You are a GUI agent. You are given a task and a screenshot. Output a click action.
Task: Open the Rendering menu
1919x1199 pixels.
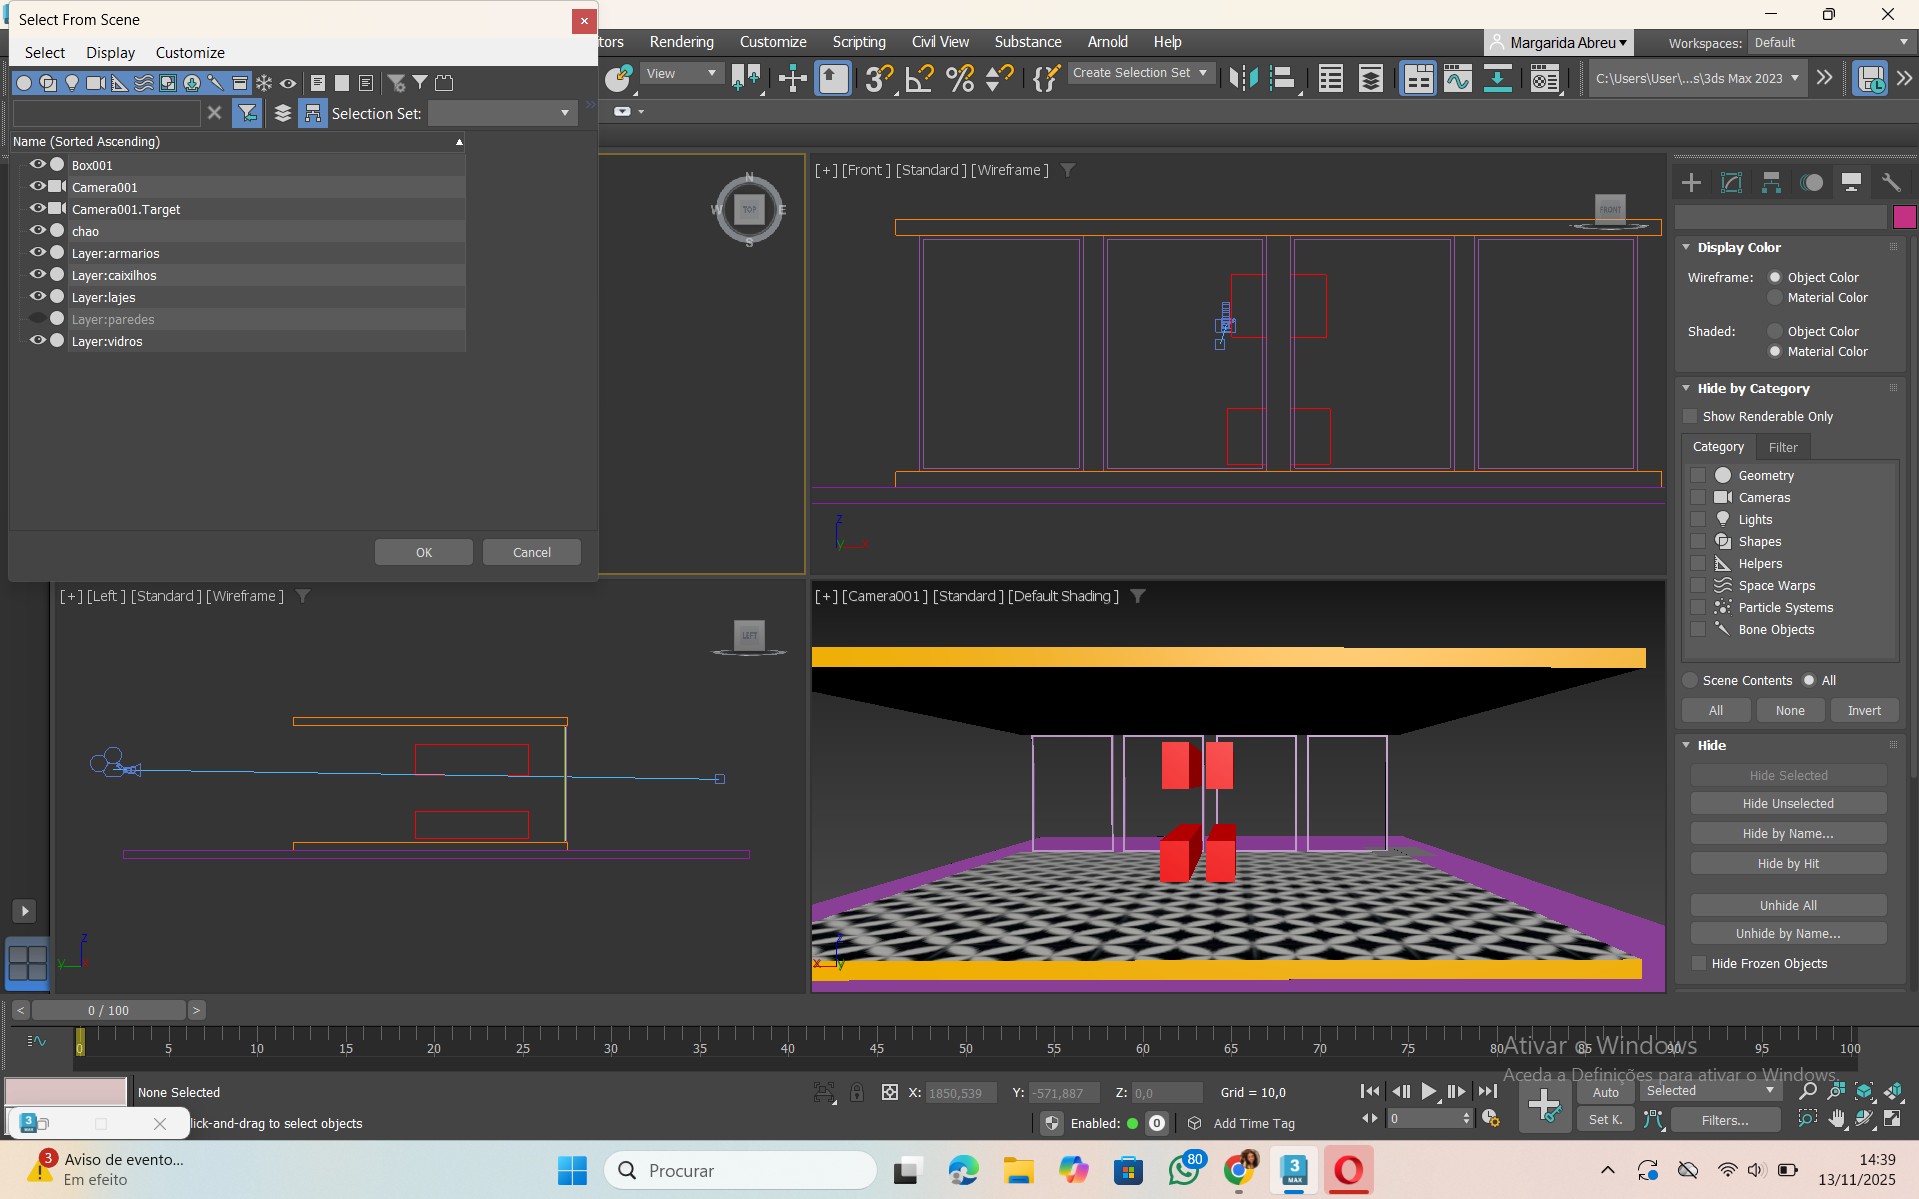pos(681,42)
